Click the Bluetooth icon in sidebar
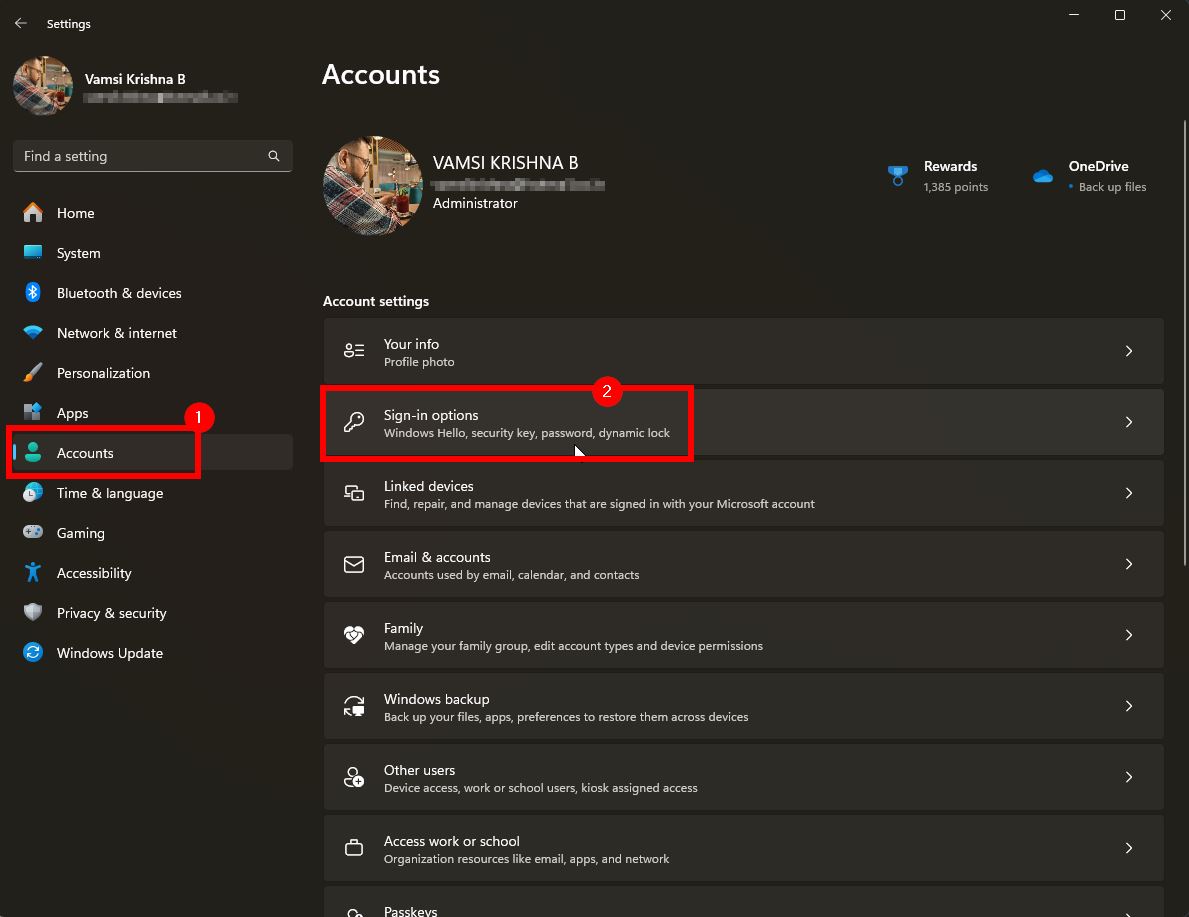 coord(33,293)
